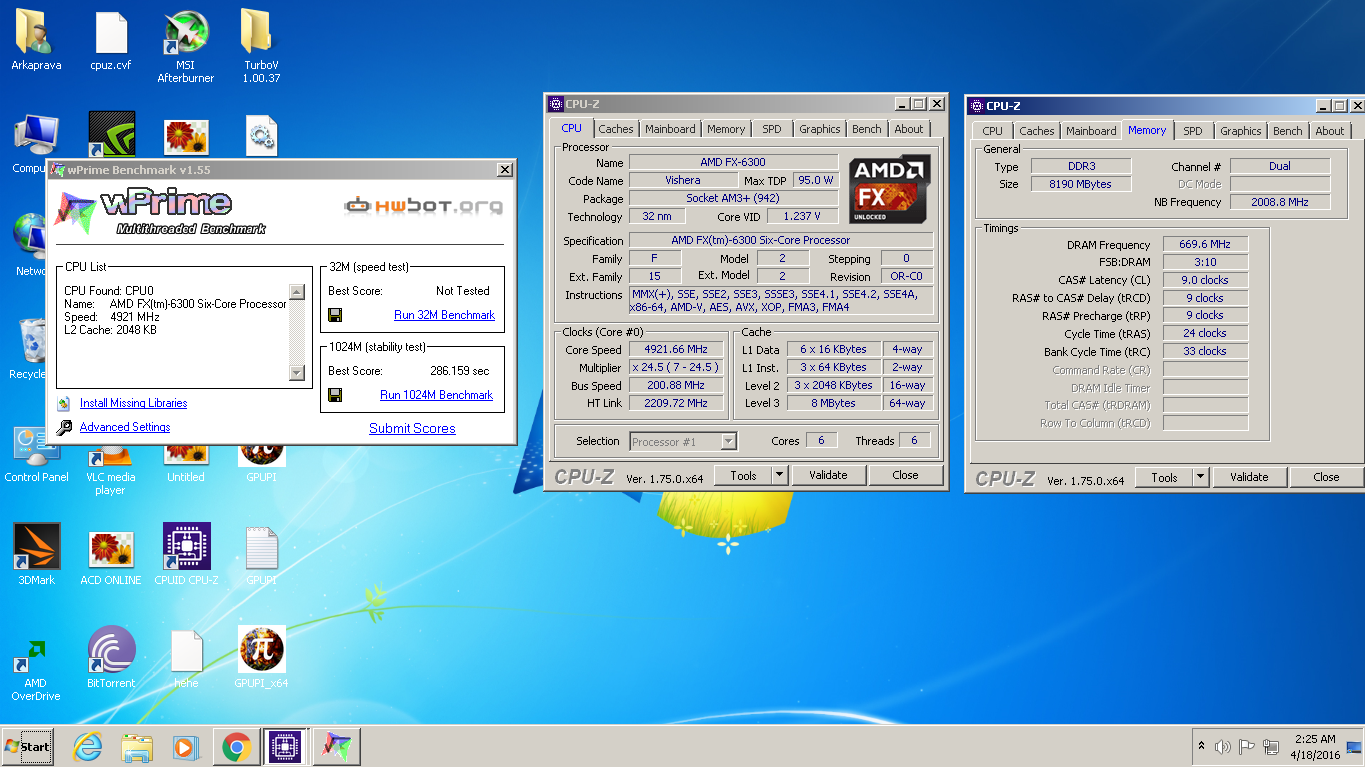This screenshot has width=1365, height=767.
Task: Click Install Missing Libraries icon in wPrime
Action: [64, 403]
